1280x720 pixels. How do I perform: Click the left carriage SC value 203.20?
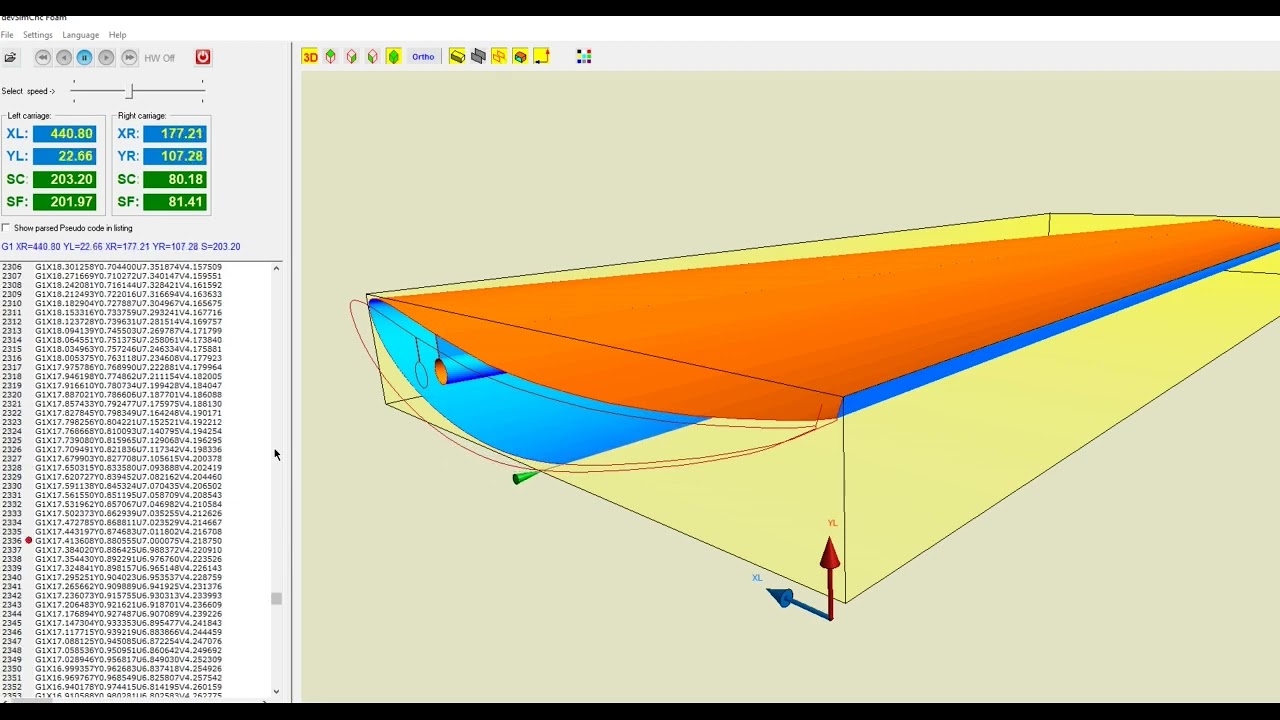(x=65, y=179)
